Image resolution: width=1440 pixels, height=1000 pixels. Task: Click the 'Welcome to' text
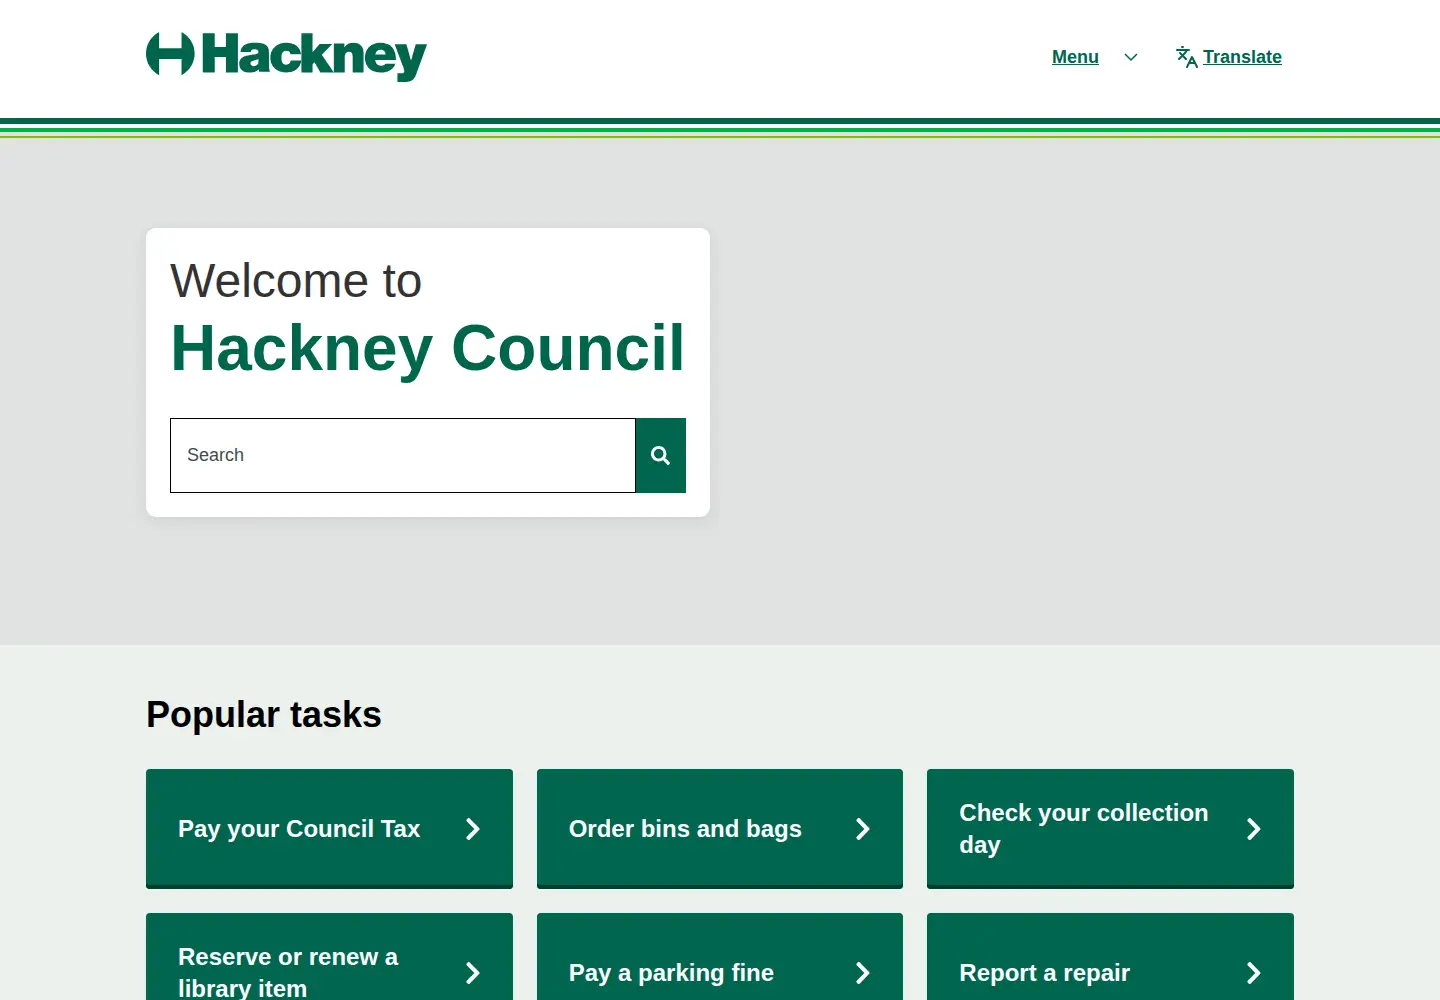[296, 281]
